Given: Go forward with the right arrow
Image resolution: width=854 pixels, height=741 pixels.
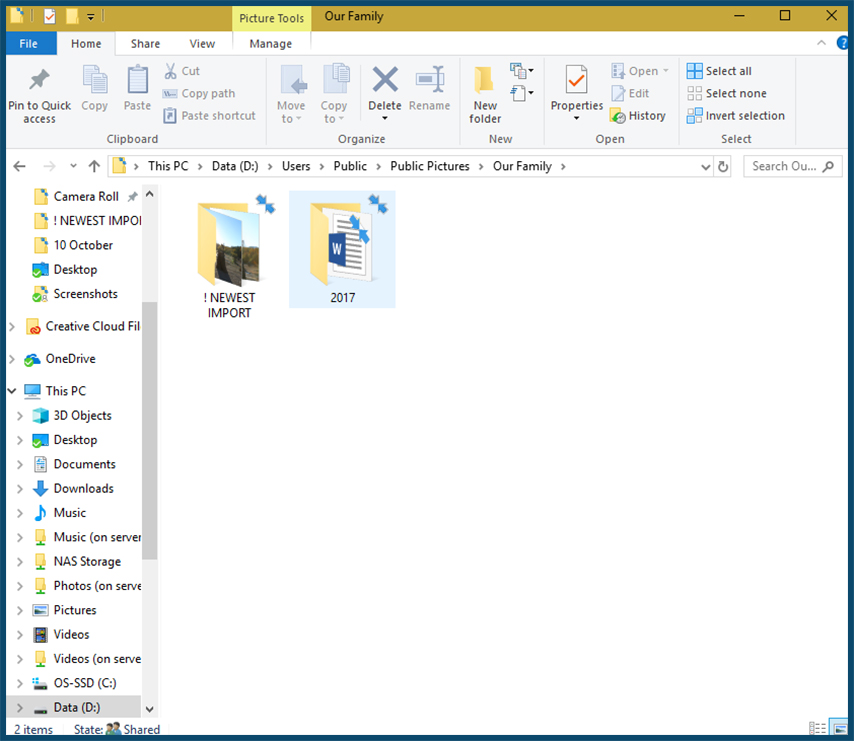Looking at the screenshot, I should tap(49, 166).
